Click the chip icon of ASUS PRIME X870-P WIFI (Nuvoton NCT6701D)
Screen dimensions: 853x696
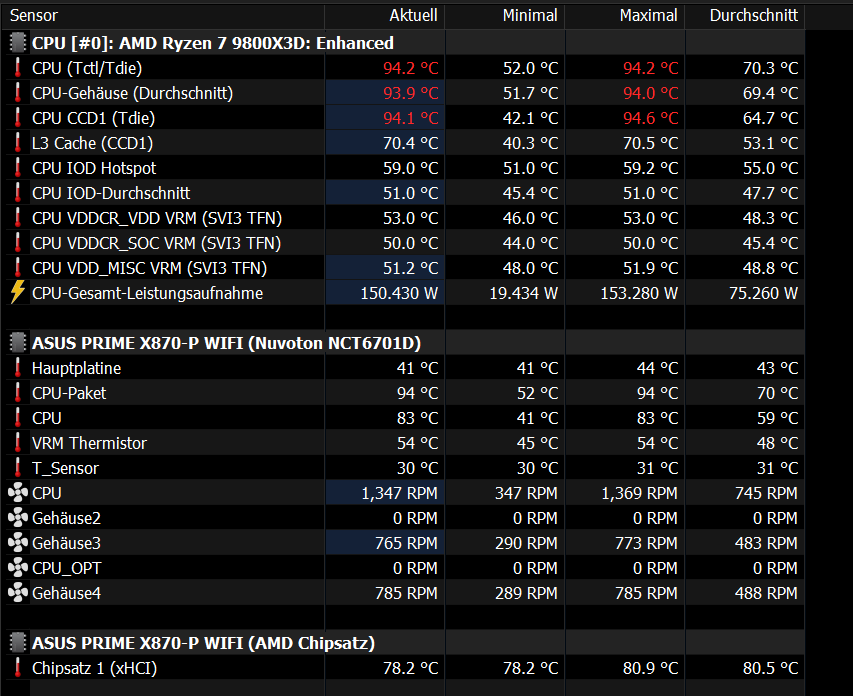[x=18, y=343]
